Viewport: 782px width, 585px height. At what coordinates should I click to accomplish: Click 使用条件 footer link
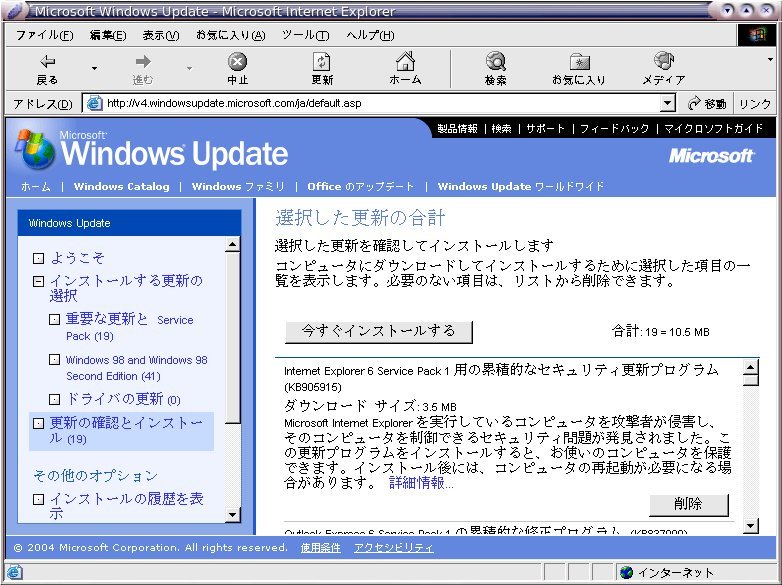click(321, 548)
